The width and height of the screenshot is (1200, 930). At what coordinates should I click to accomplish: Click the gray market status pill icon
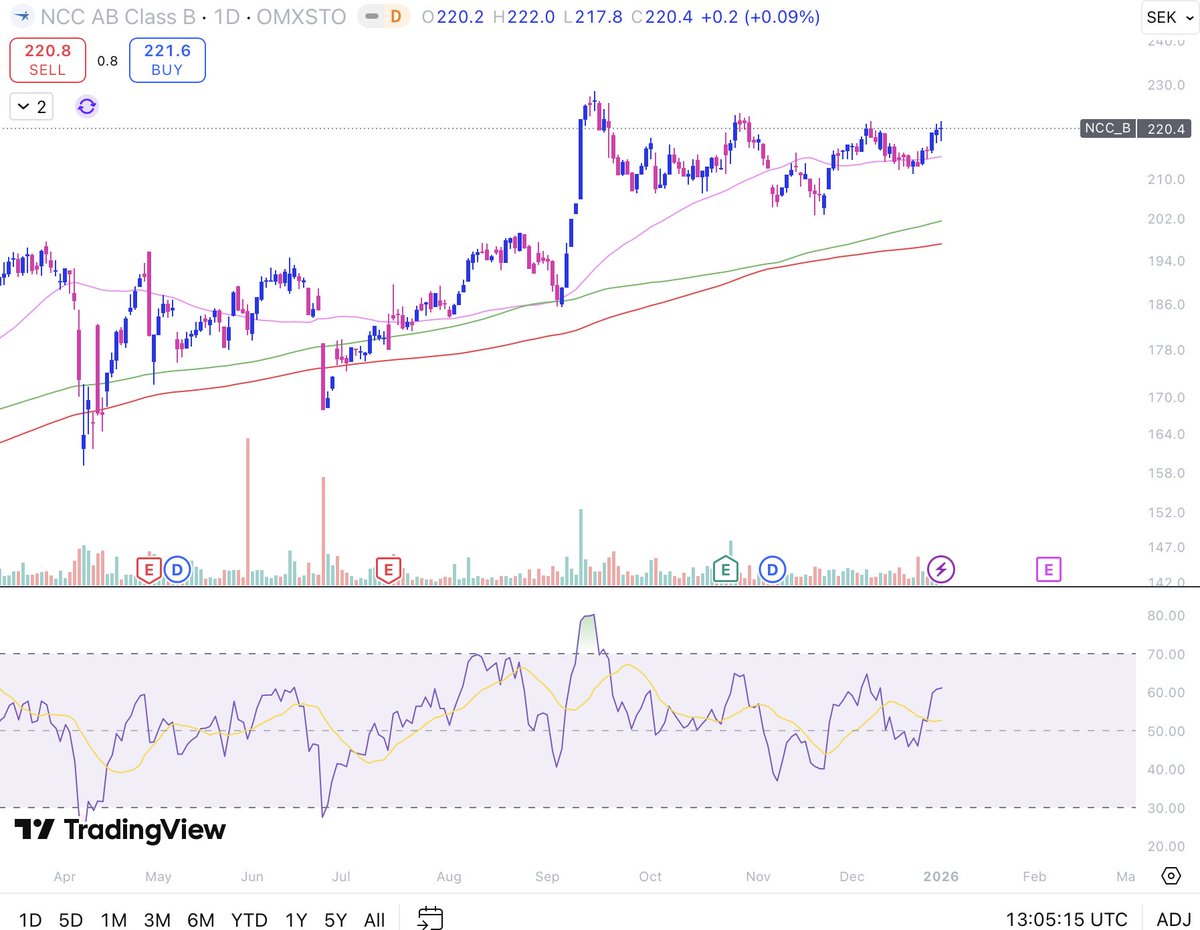click(370, 17)
